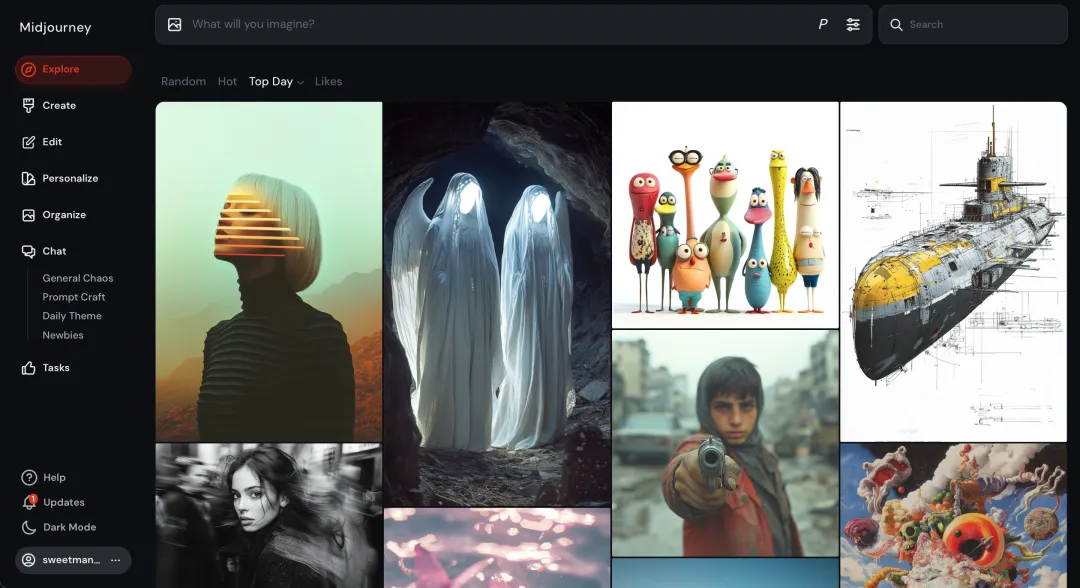The width and height of the screenshot is (1080, 588).
Task: Open the yellow submarine image thumbnail
Action: pos(953,271)
